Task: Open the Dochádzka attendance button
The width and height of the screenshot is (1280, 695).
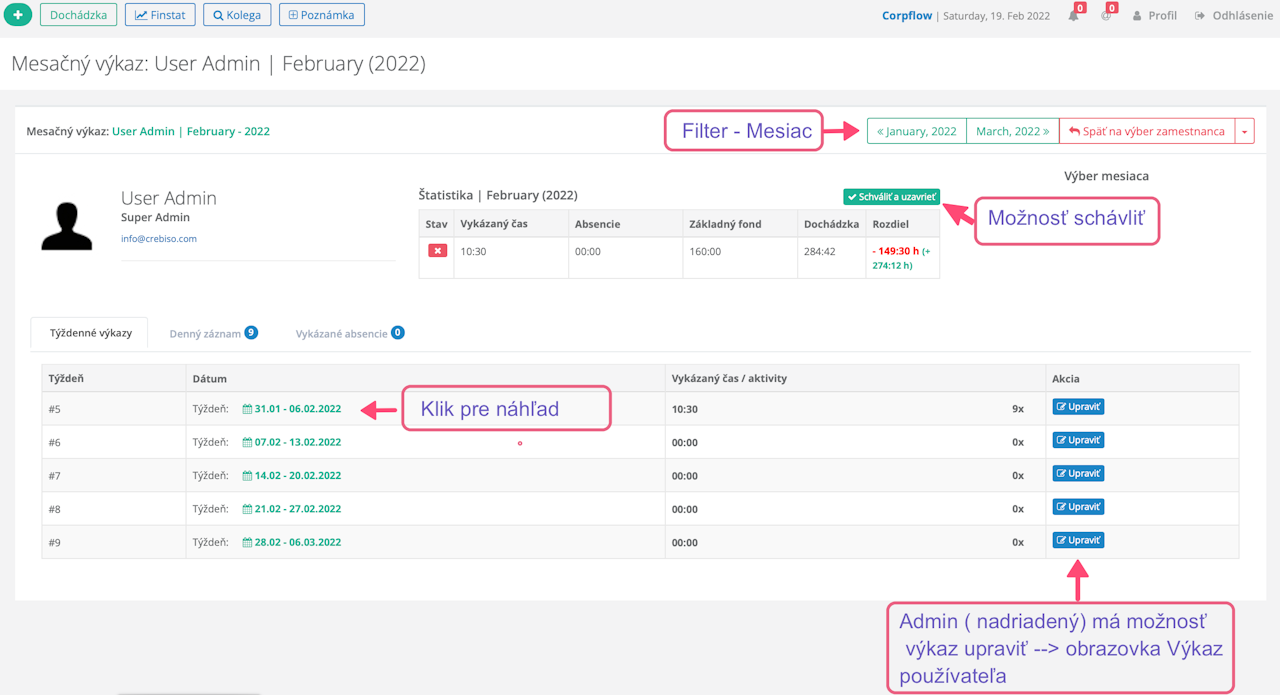Action: pyautogui.click(x=79, y=15)
